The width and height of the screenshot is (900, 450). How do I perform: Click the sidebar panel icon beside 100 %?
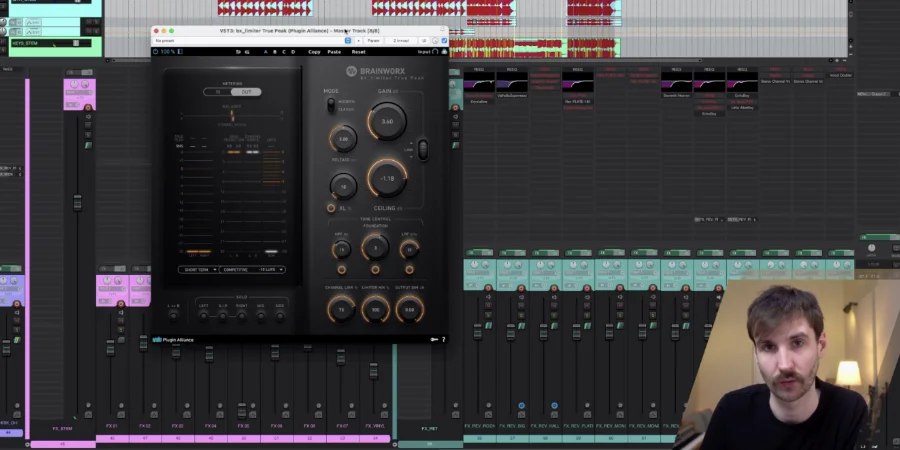pos(180,52)
